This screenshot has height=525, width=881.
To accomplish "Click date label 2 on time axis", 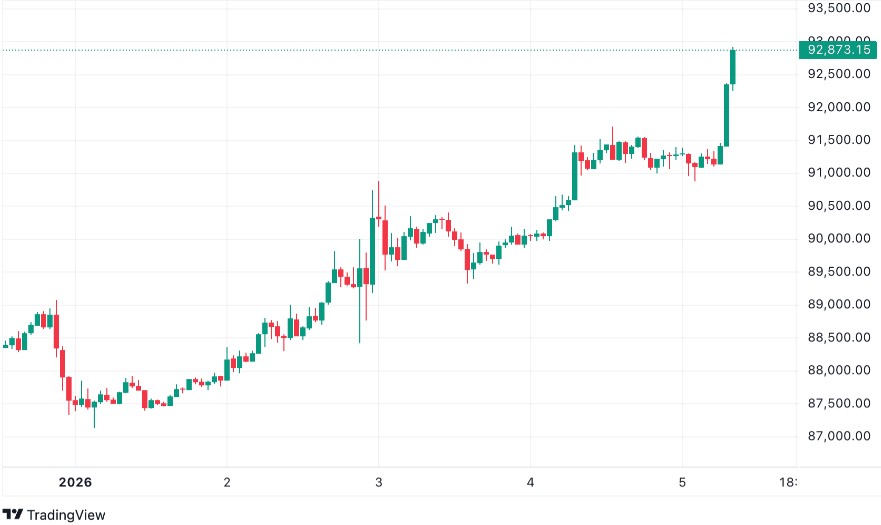I will point(227,482).
